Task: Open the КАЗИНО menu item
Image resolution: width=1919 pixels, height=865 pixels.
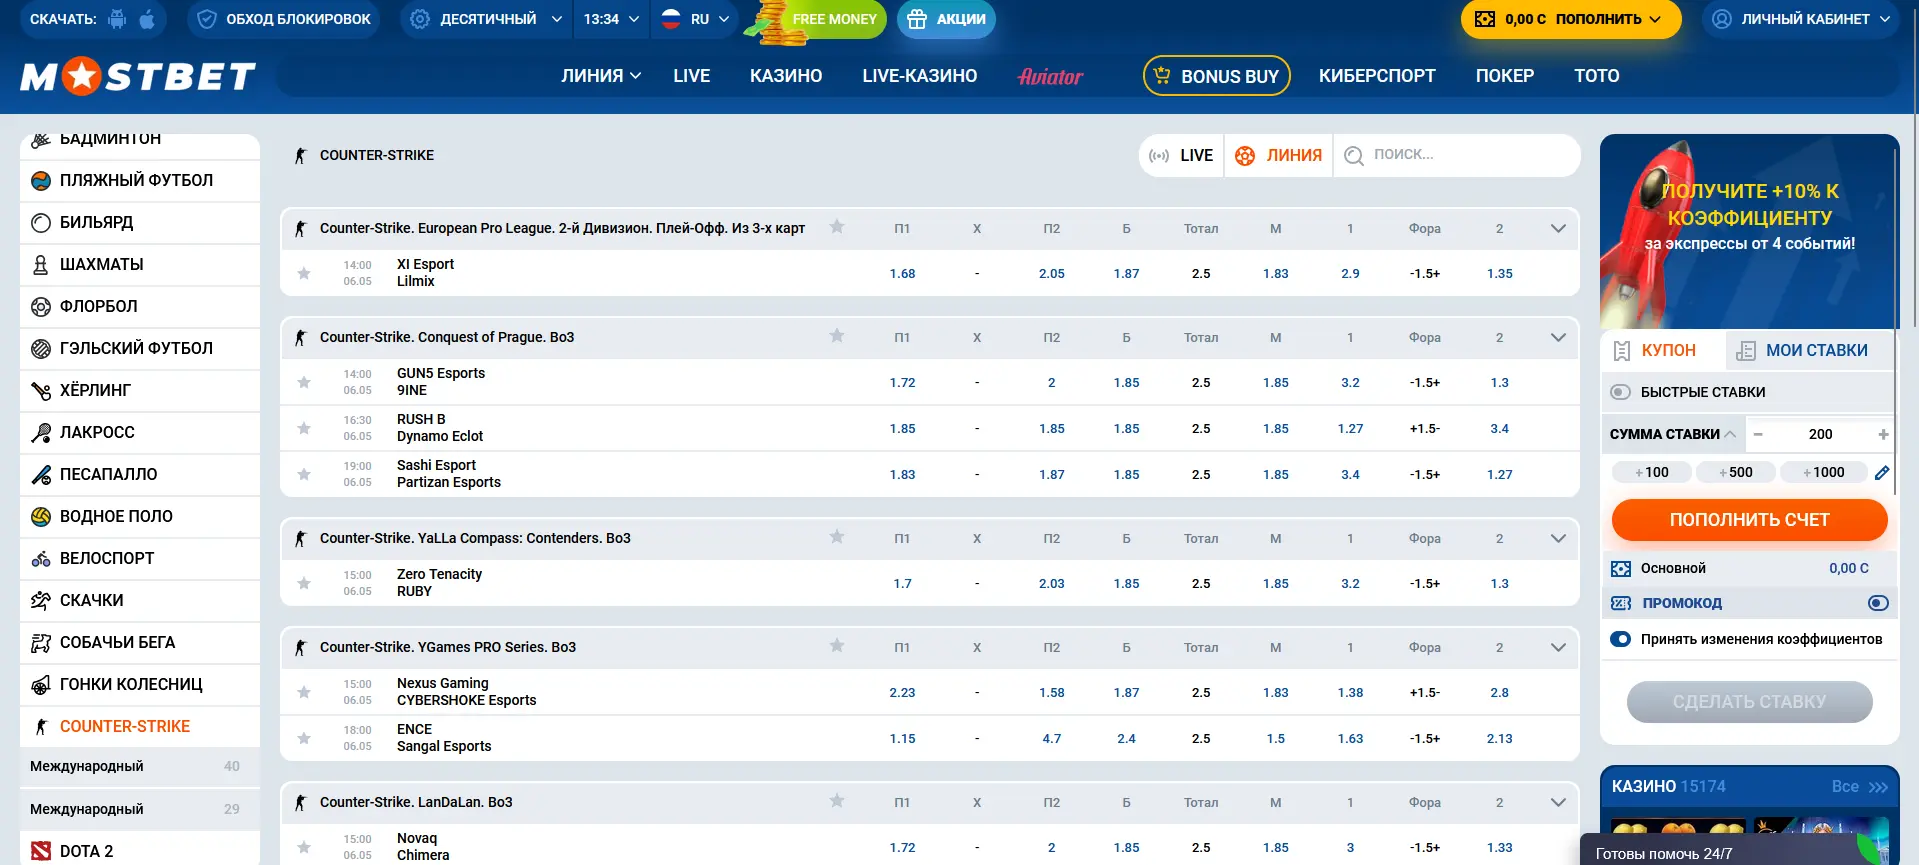Action: point(786,76)
